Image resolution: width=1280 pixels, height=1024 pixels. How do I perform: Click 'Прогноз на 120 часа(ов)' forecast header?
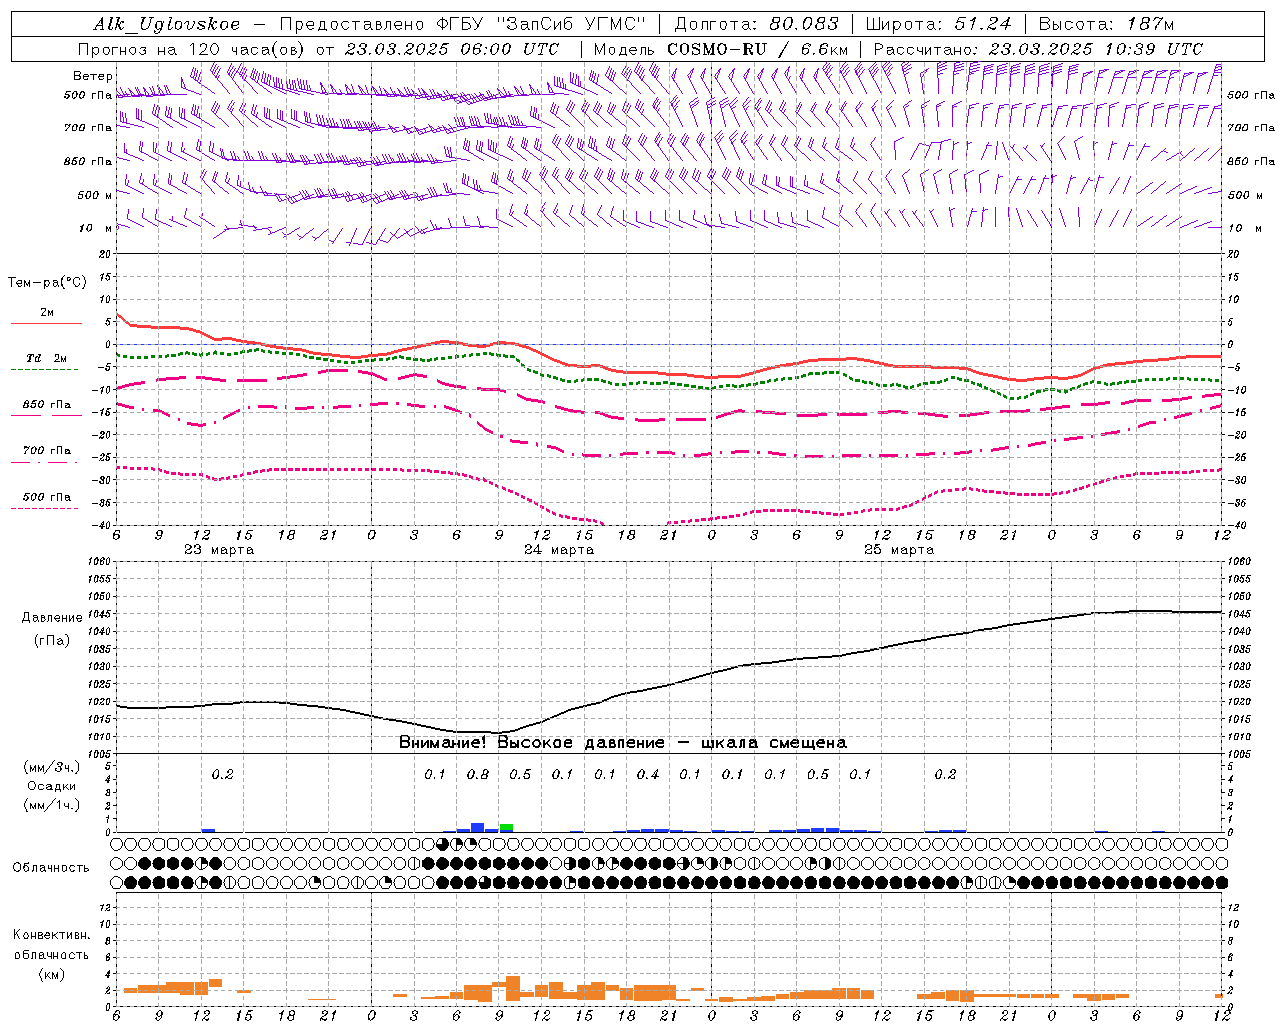click(x=192, y=49)
